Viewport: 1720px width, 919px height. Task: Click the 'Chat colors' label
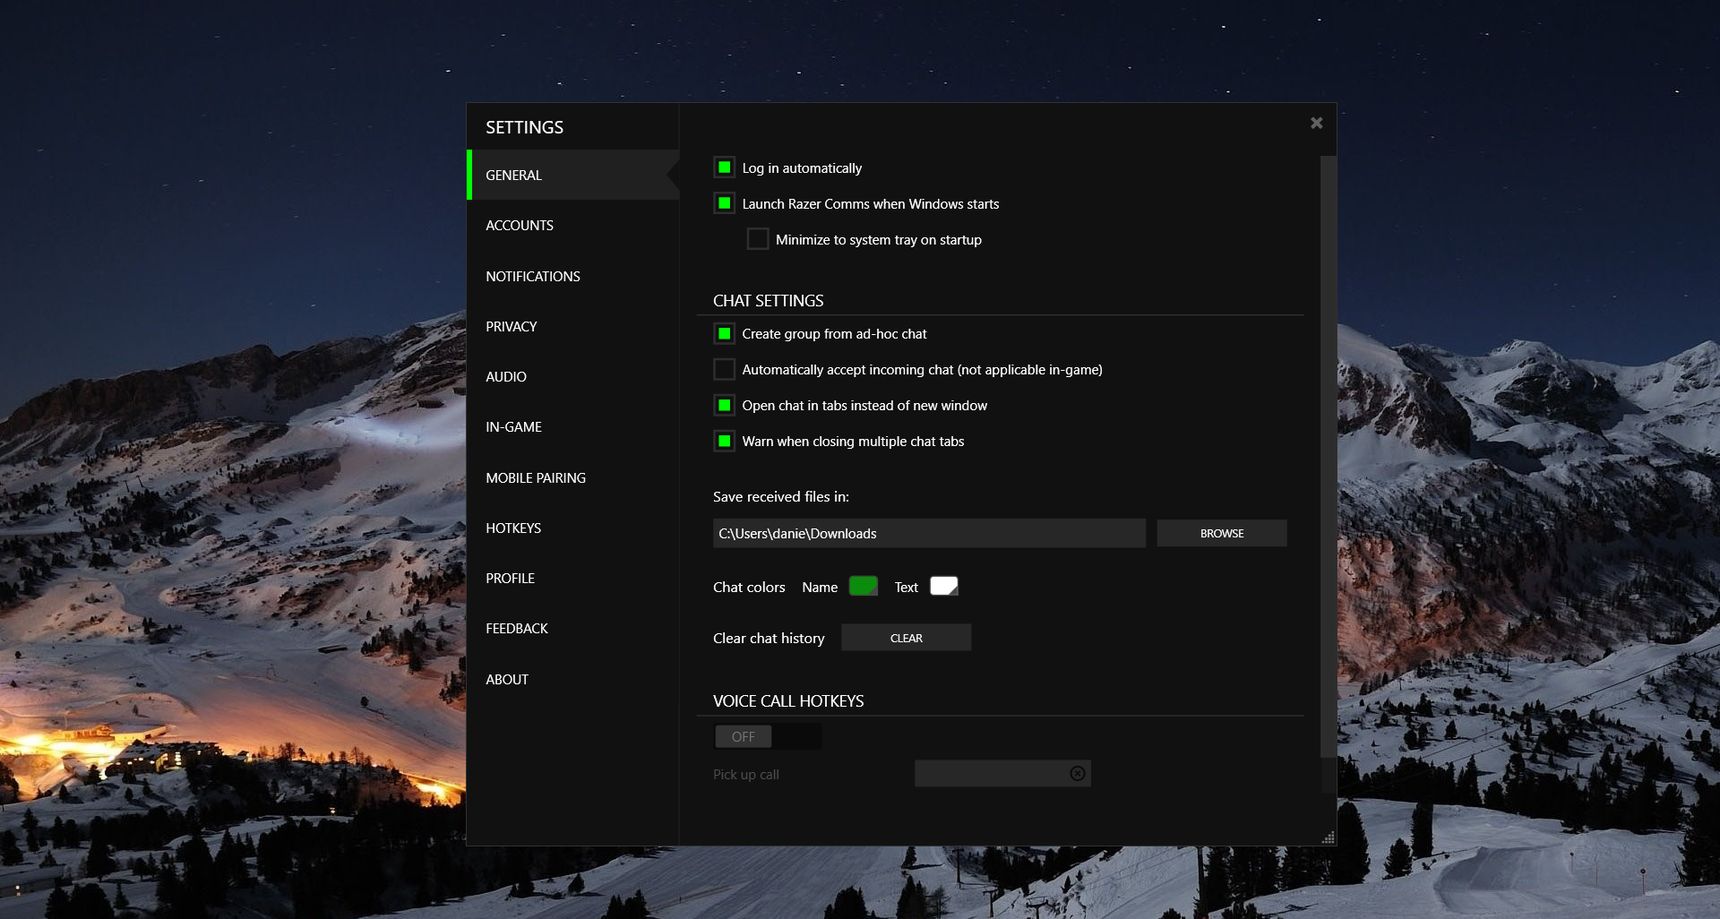(749, 587)
